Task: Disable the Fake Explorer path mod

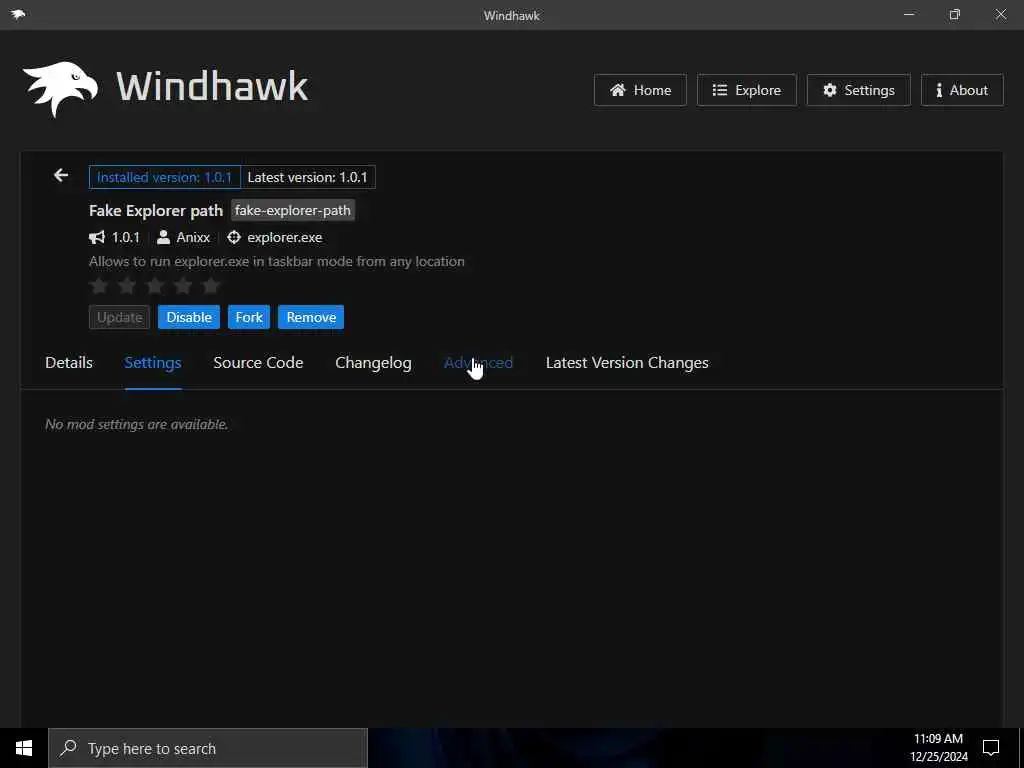Action: pyautogui.click(x=189, y=317)
